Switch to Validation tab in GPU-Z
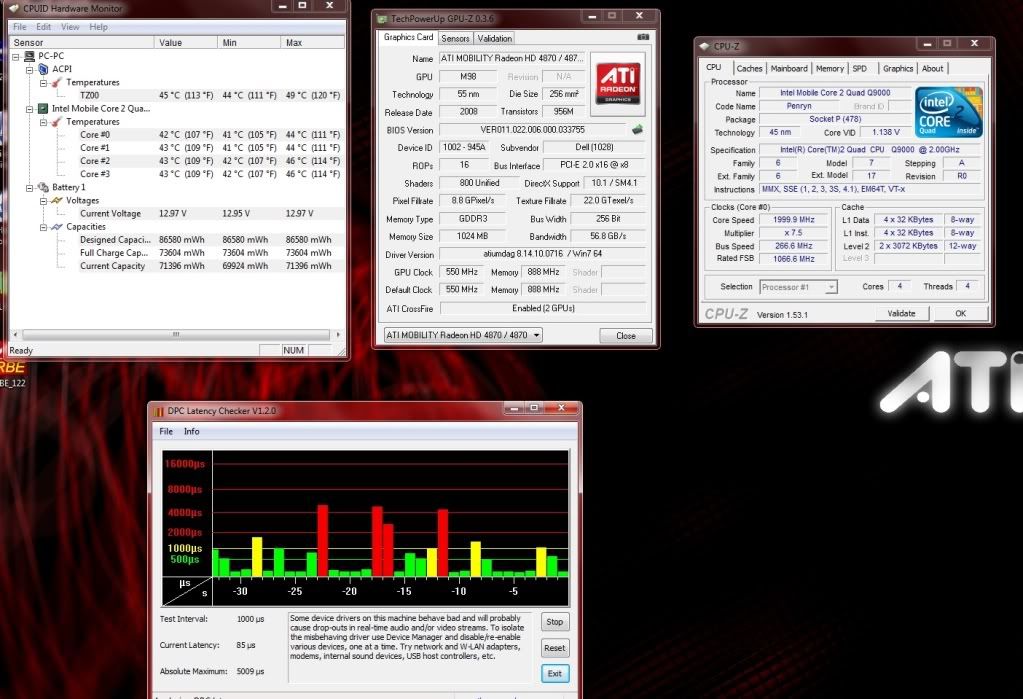The width and height of the screenshot is (1023, 699). pos(495,39)
